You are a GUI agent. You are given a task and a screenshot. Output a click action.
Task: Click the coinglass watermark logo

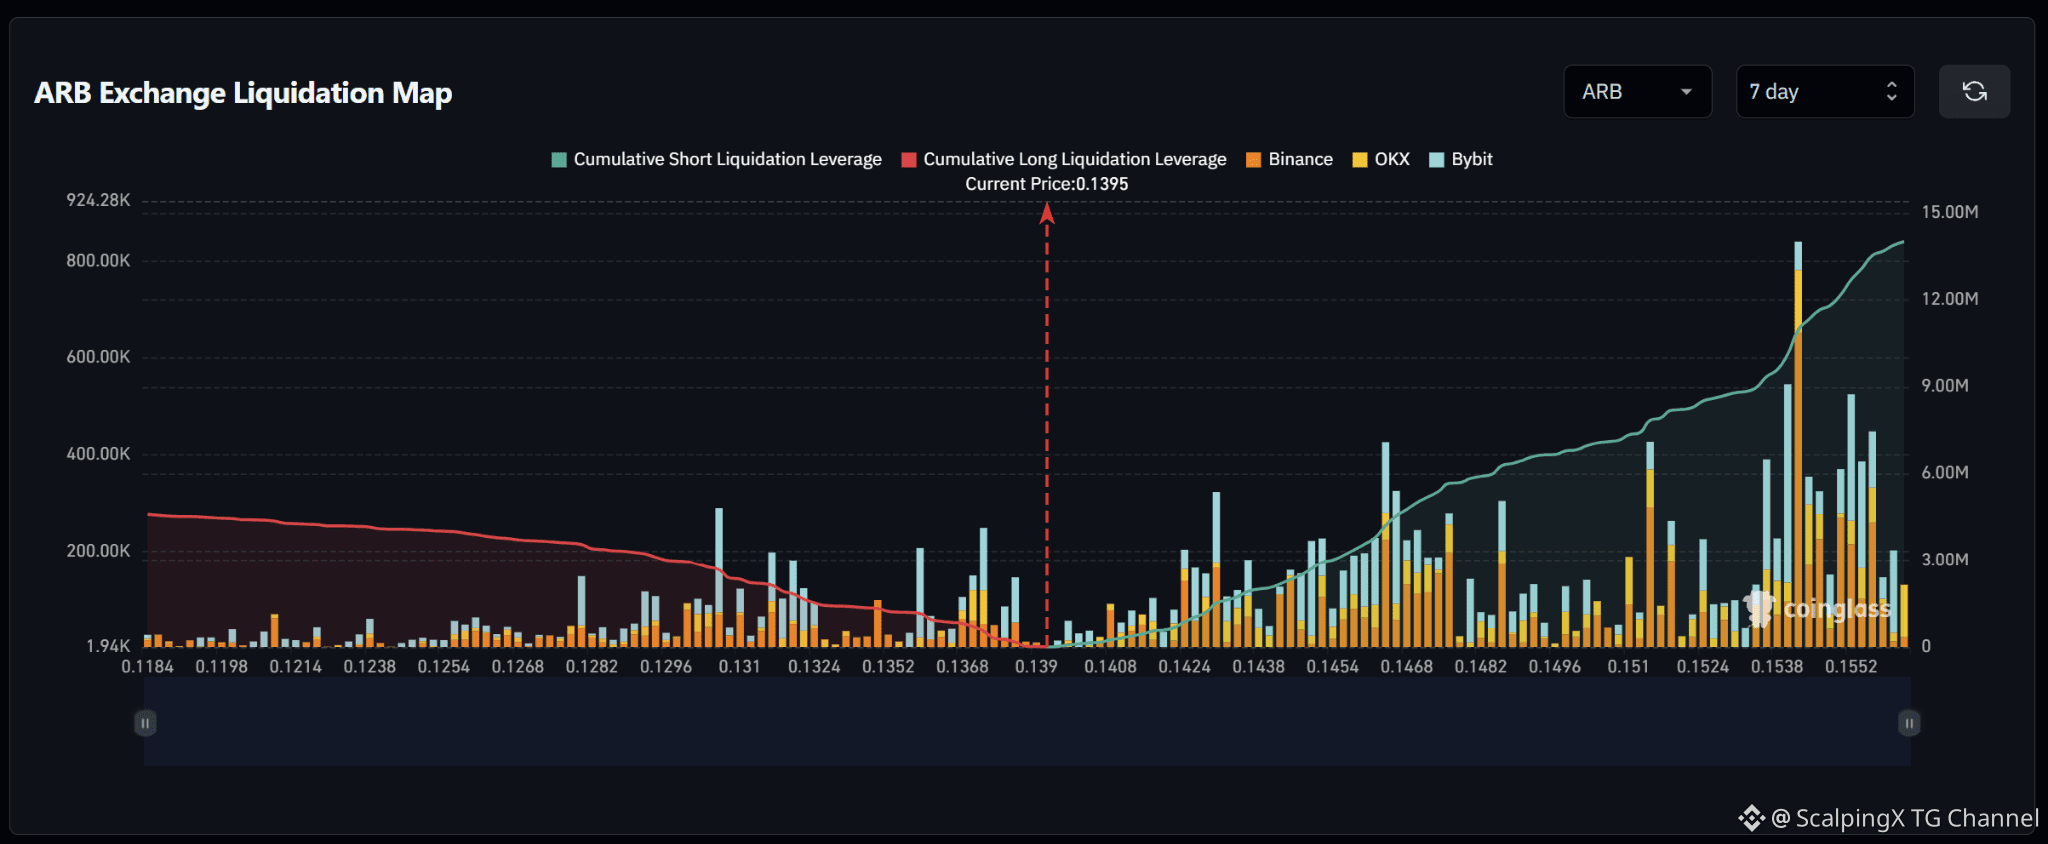tap(1817, 608)
